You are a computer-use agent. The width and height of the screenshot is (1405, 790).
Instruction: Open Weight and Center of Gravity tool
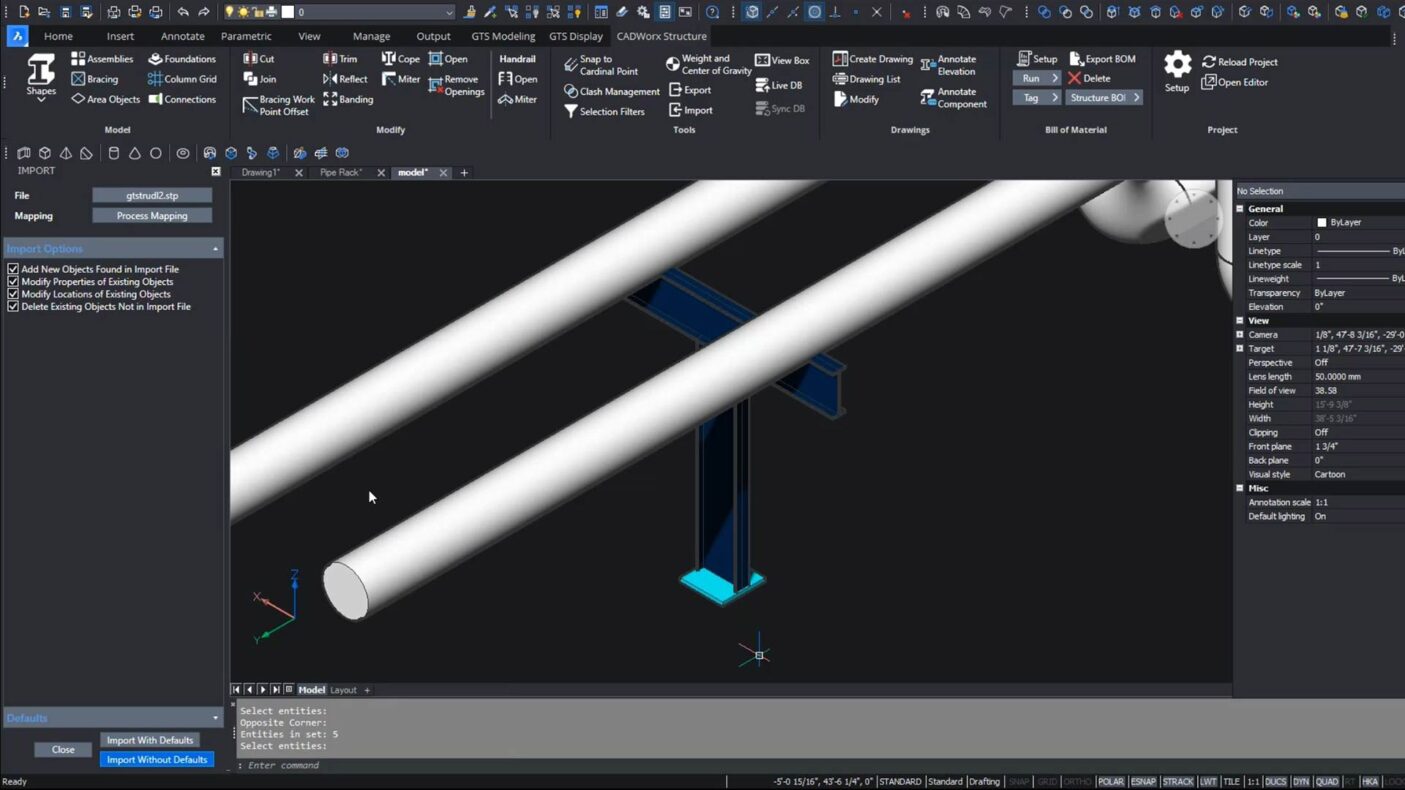click(673, 64)
